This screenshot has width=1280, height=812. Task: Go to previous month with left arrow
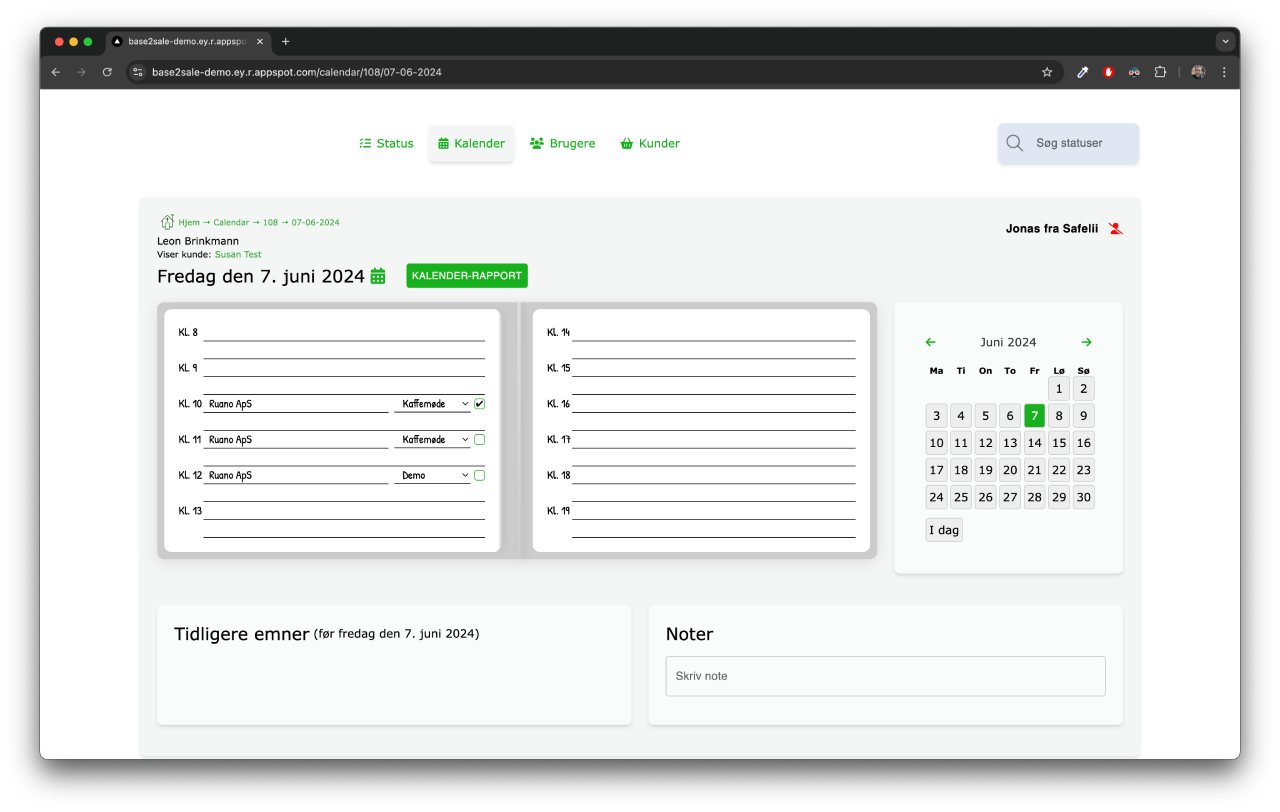point(931,342)
